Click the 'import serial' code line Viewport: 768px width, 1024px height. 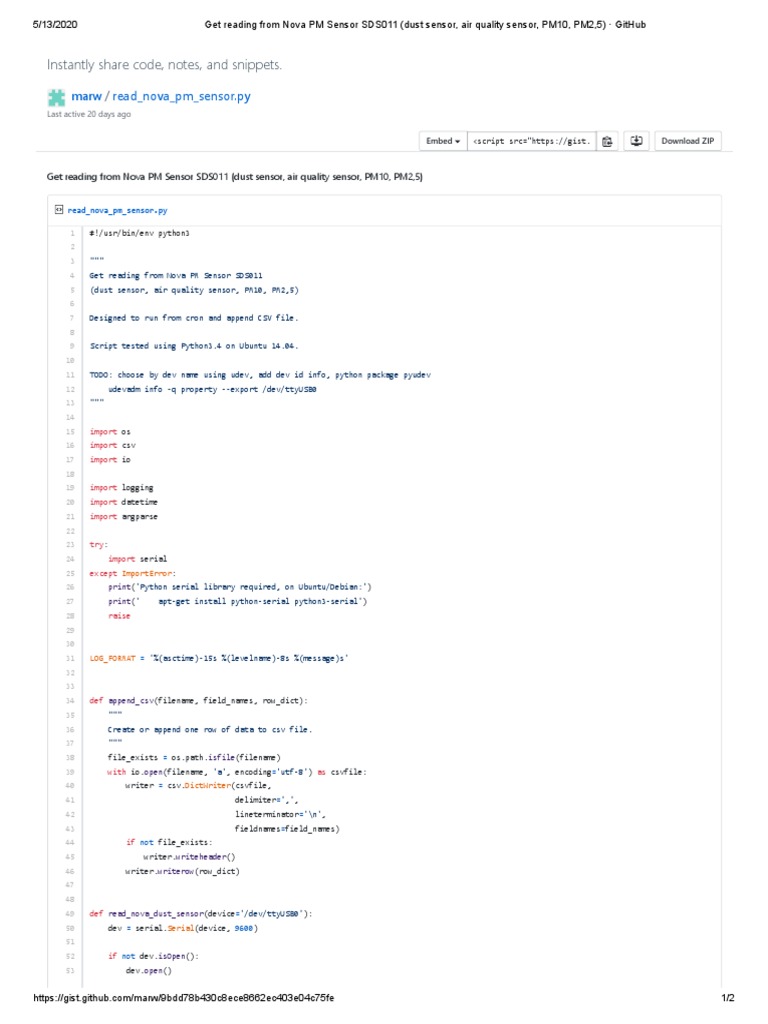click(x=137, y=559)
